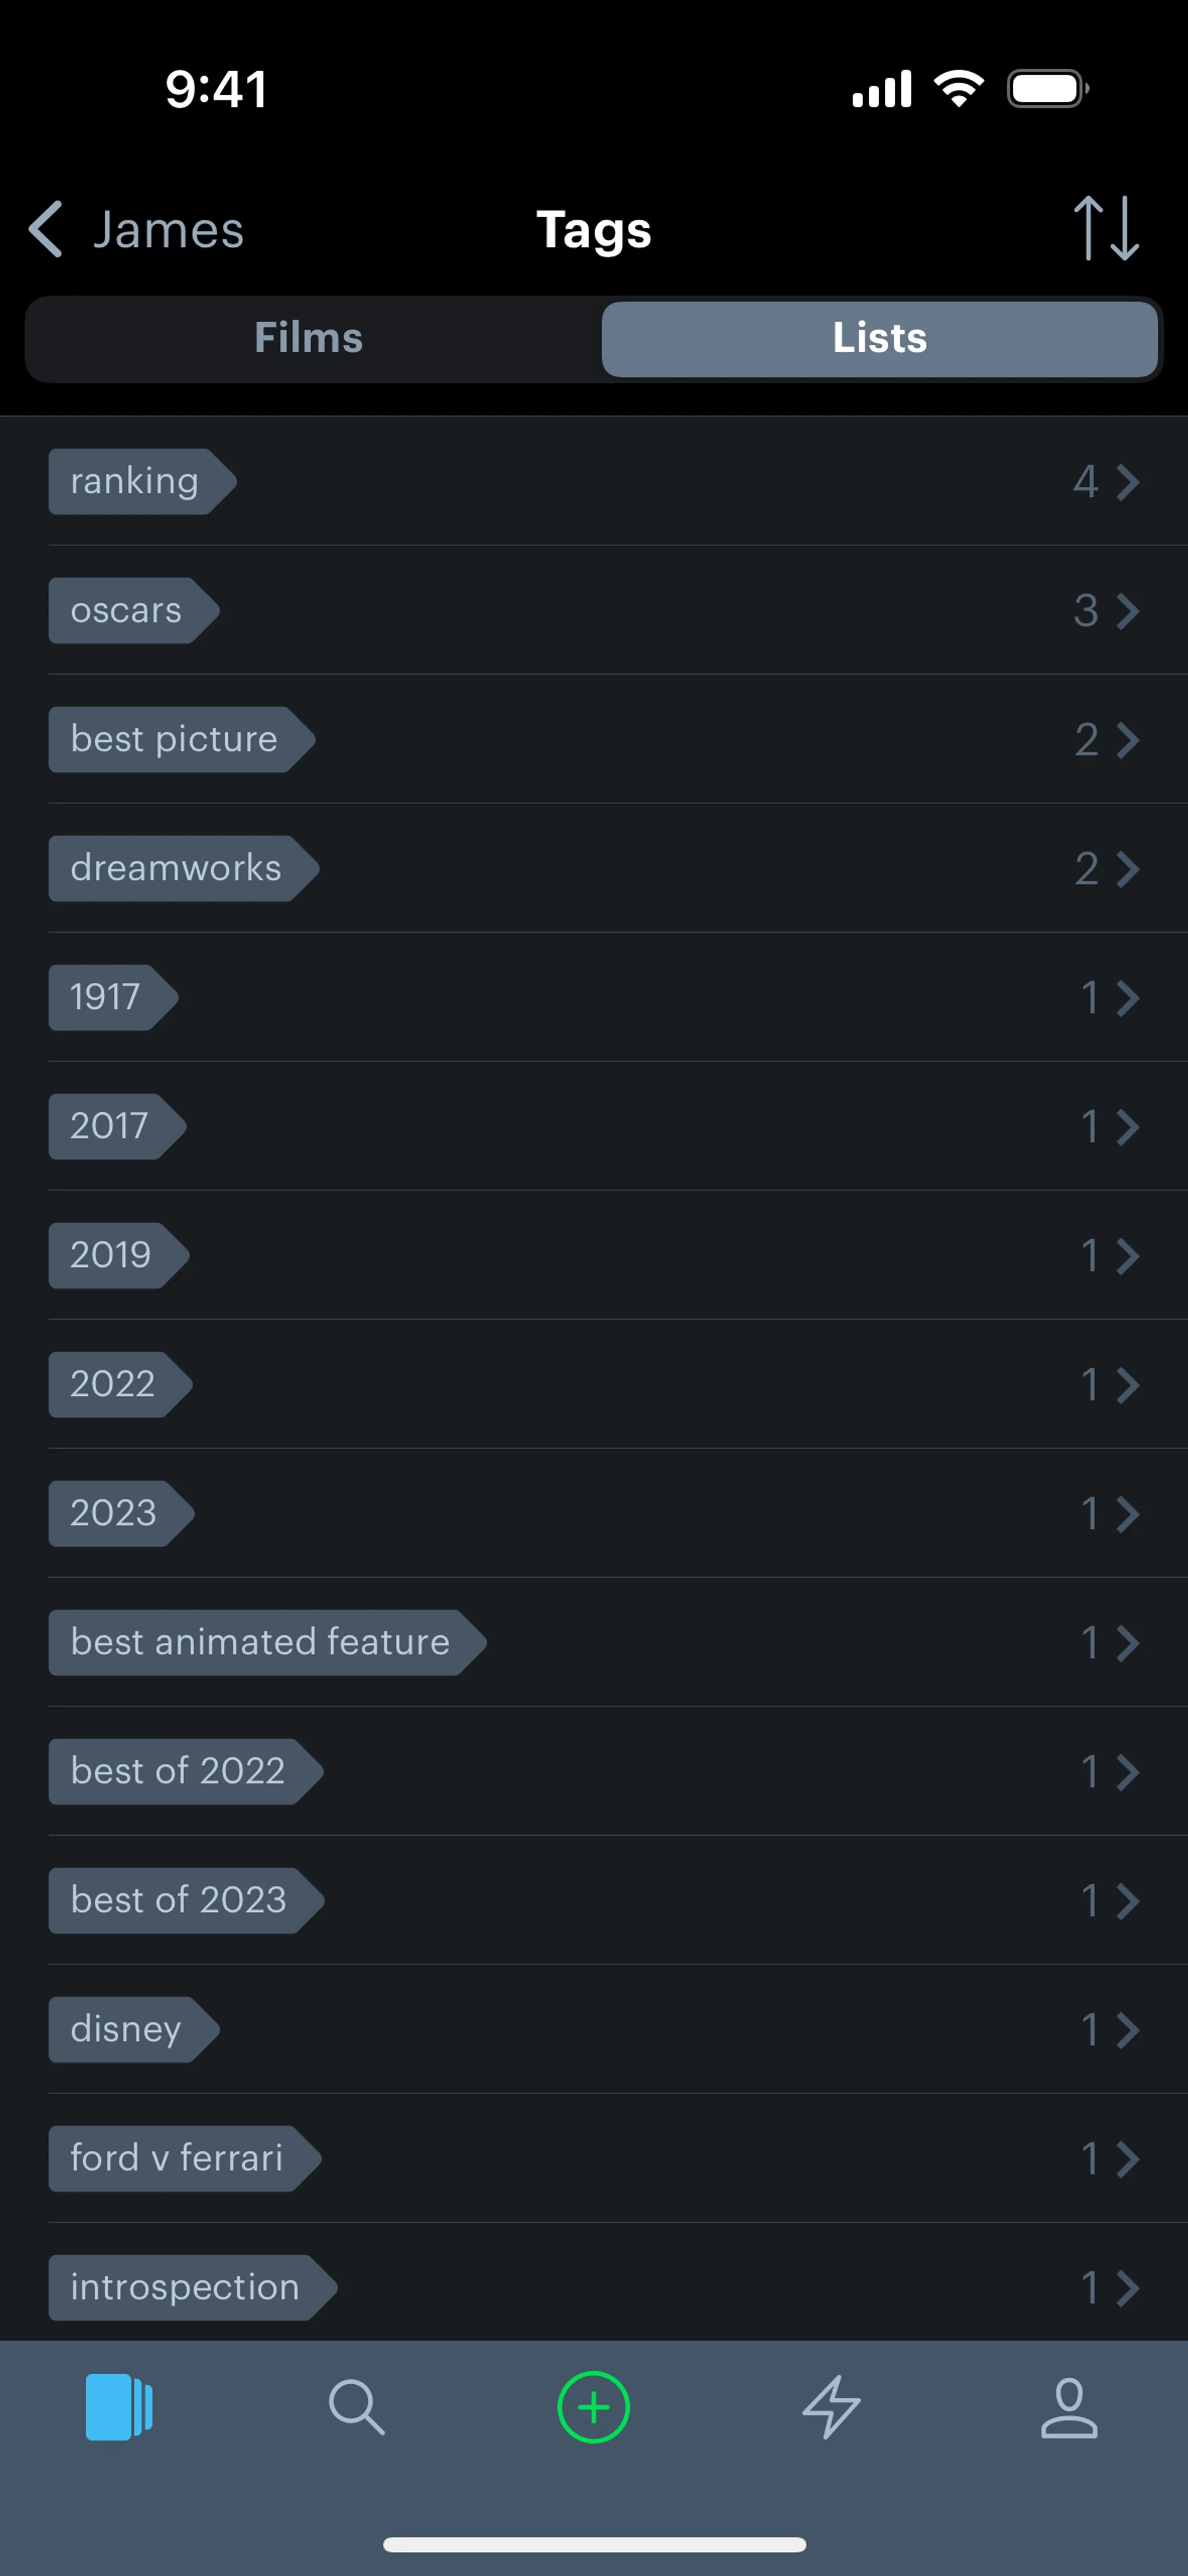Screen dimensions: 1188x2576
Task: Switch to the Films segment
Action: pos(309,338)
